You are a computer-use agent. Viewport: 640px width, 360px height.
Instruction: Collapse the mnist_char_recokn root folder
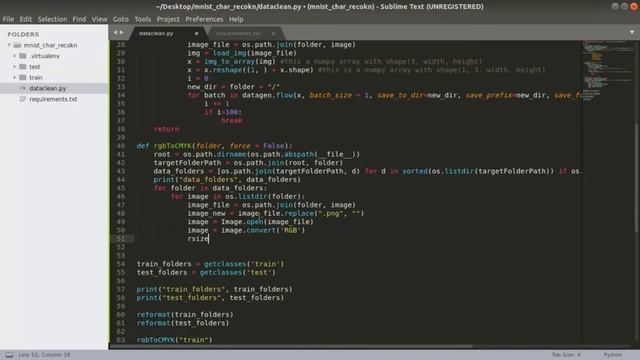[x=9, y=45]
